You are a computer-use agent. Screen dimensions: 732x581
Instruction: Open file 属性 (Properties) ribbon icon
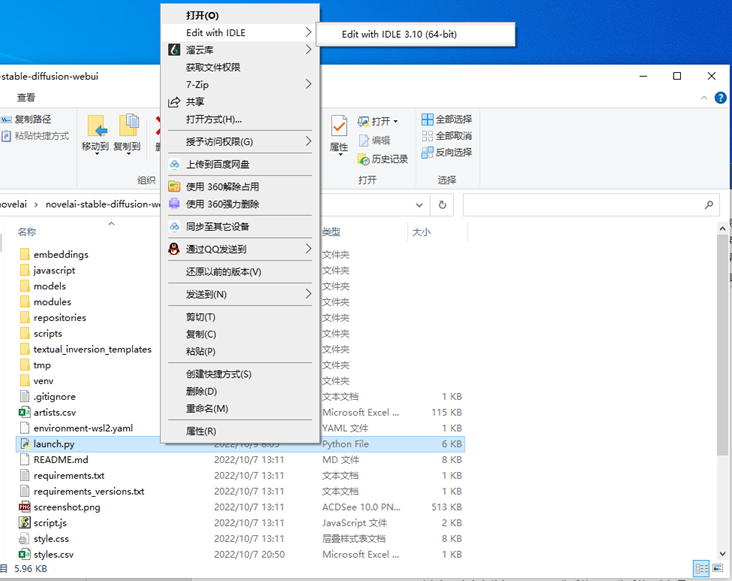(x=339, y=134)
